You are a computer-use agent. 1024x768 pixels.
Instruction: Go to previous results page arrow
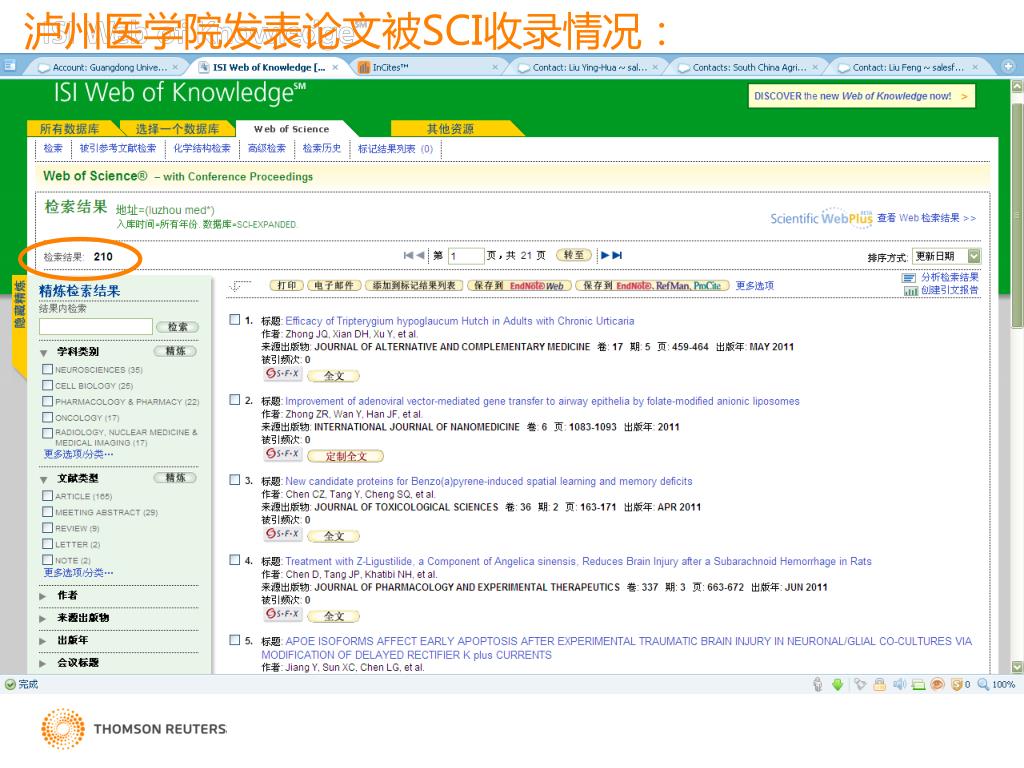421,255
